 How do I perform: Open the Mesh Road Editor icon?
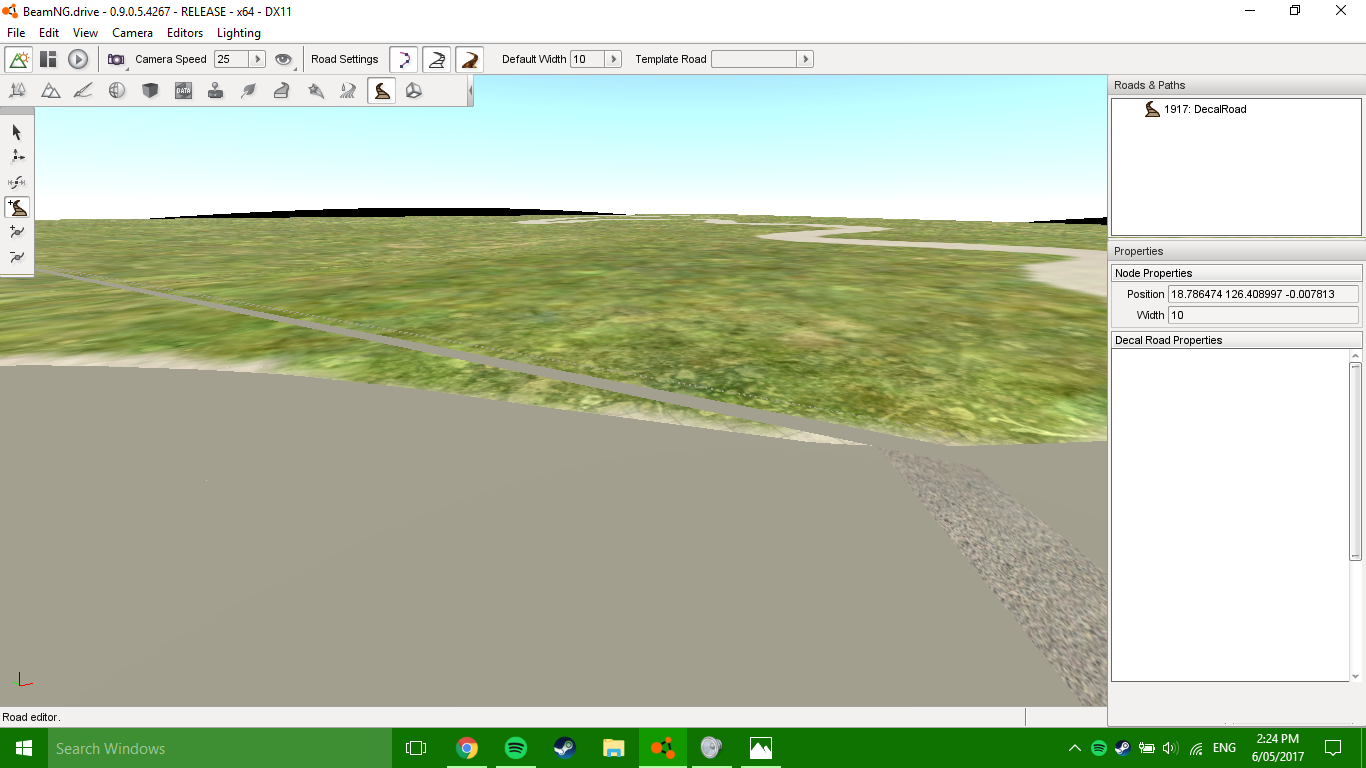(x=282, y=90)
